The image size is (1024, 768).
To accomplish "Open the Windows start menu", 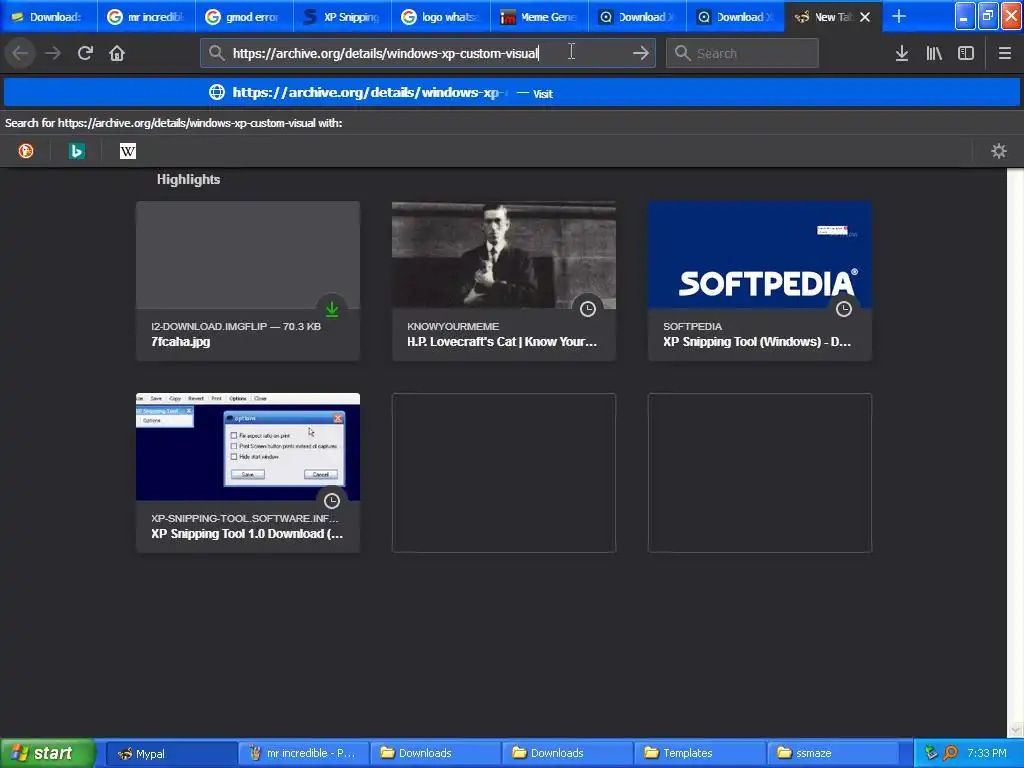I will point(48,753).
